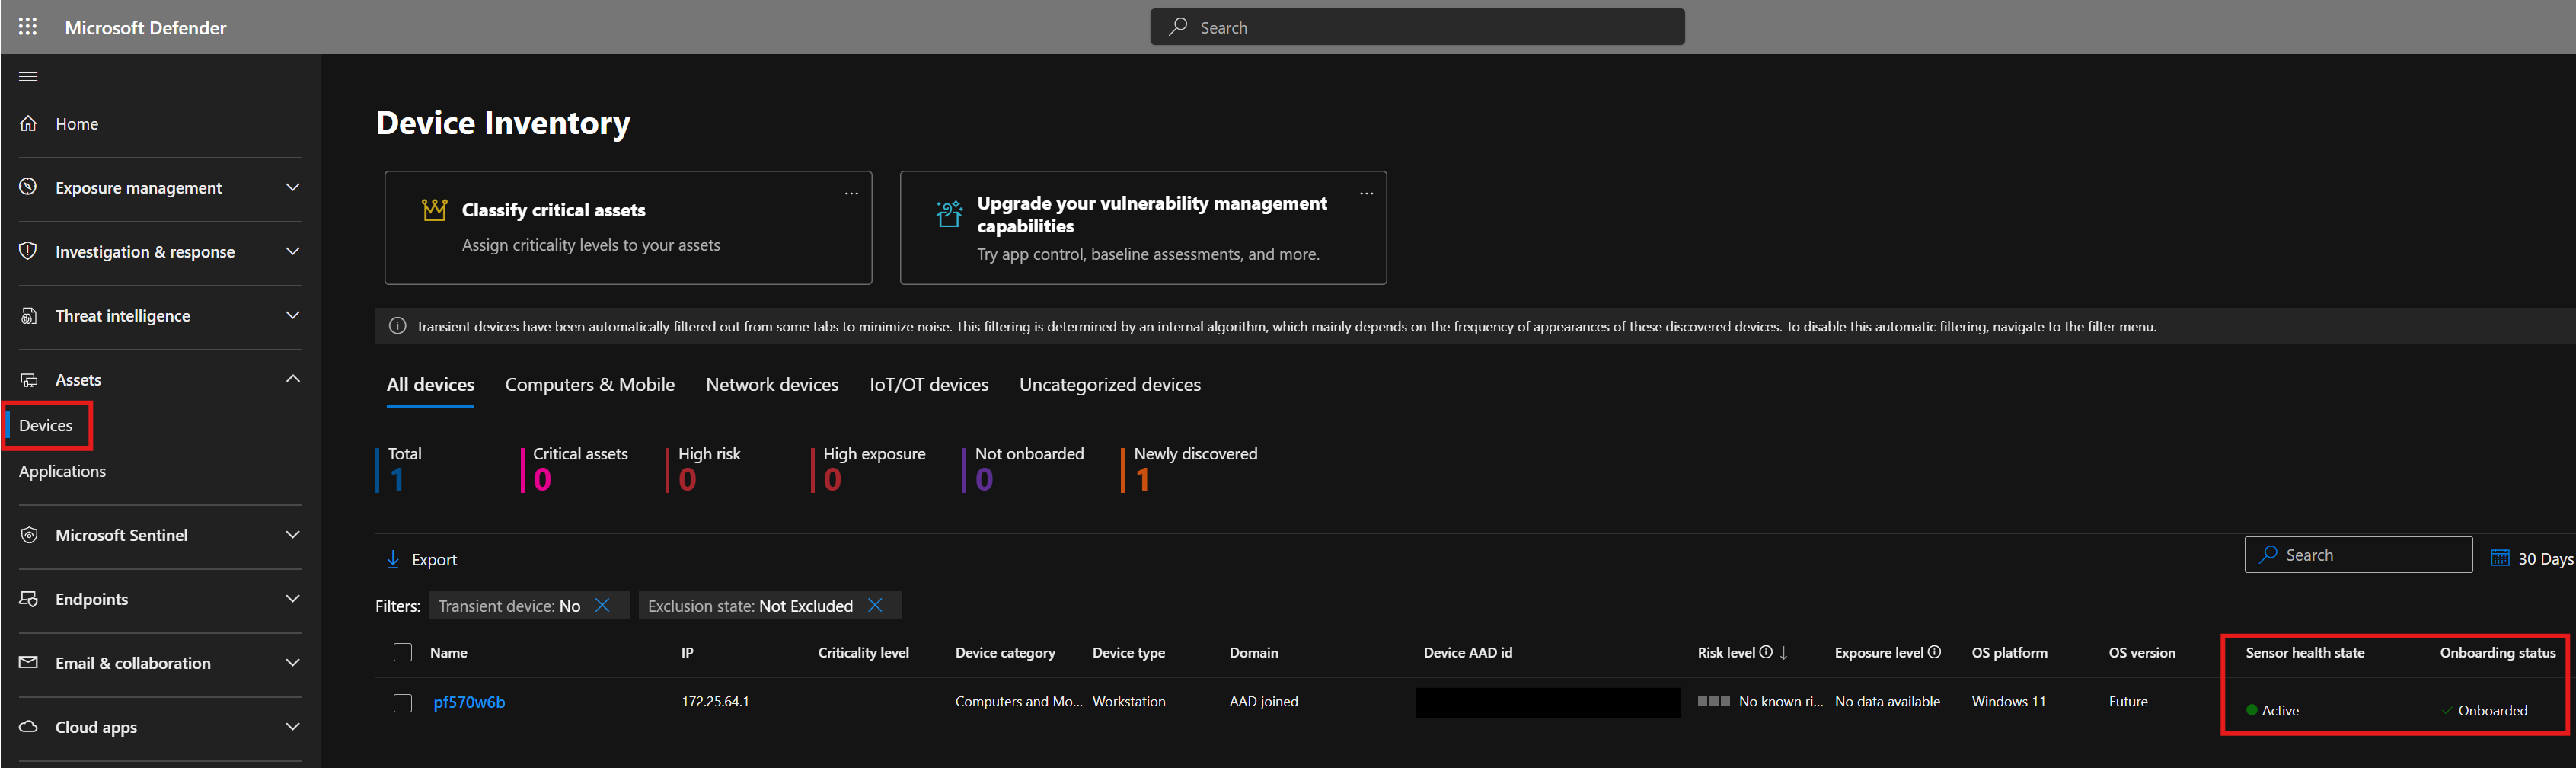Image resolution: width=2576 pixels, height=768 pixels.
Task: Switch to the All devices tab
Action: [x=430, y=385]
